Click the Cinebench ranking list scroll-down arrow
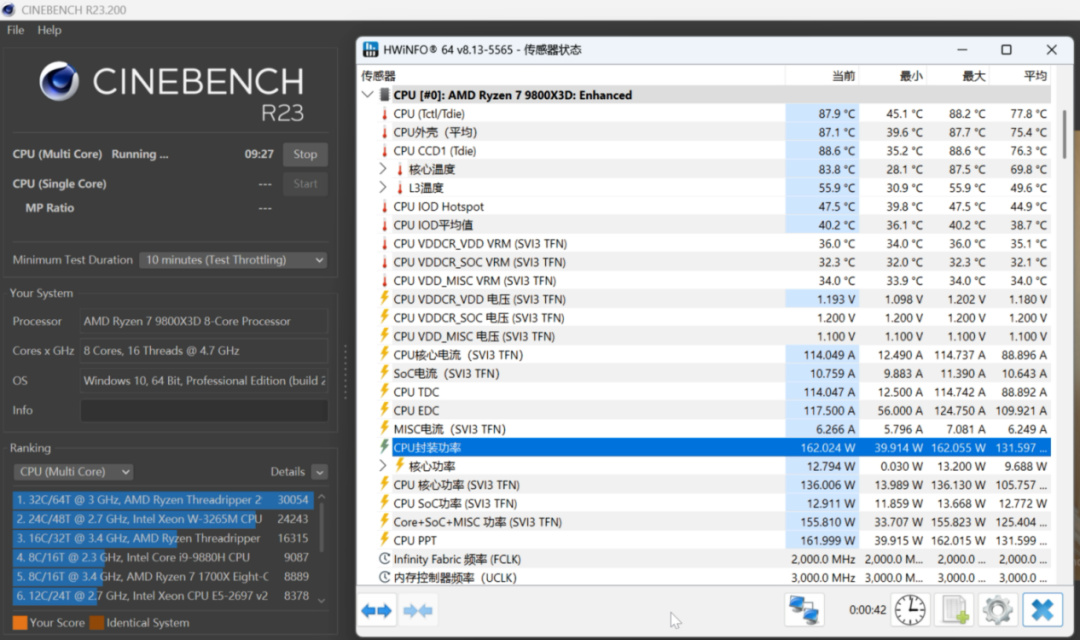 click(x=322, y=601)
